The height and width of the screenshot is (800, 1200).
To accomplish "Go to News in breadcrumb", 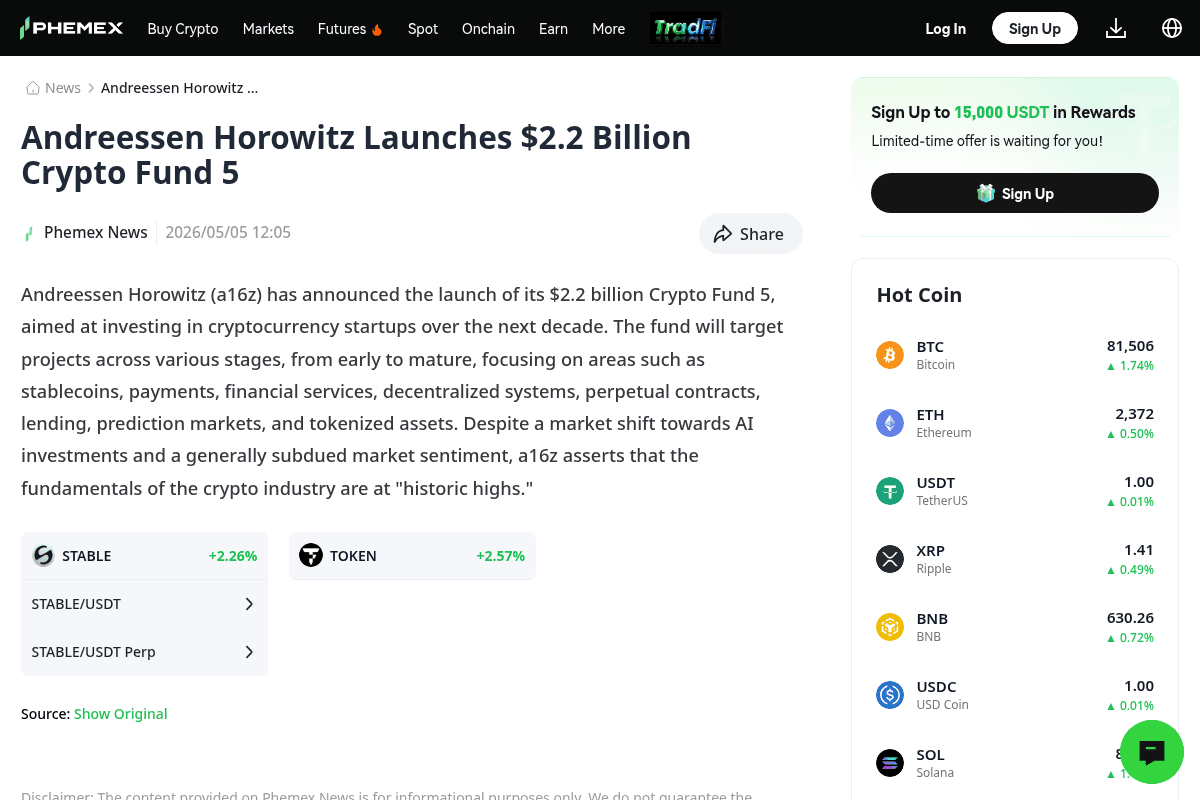I will 63,88.
